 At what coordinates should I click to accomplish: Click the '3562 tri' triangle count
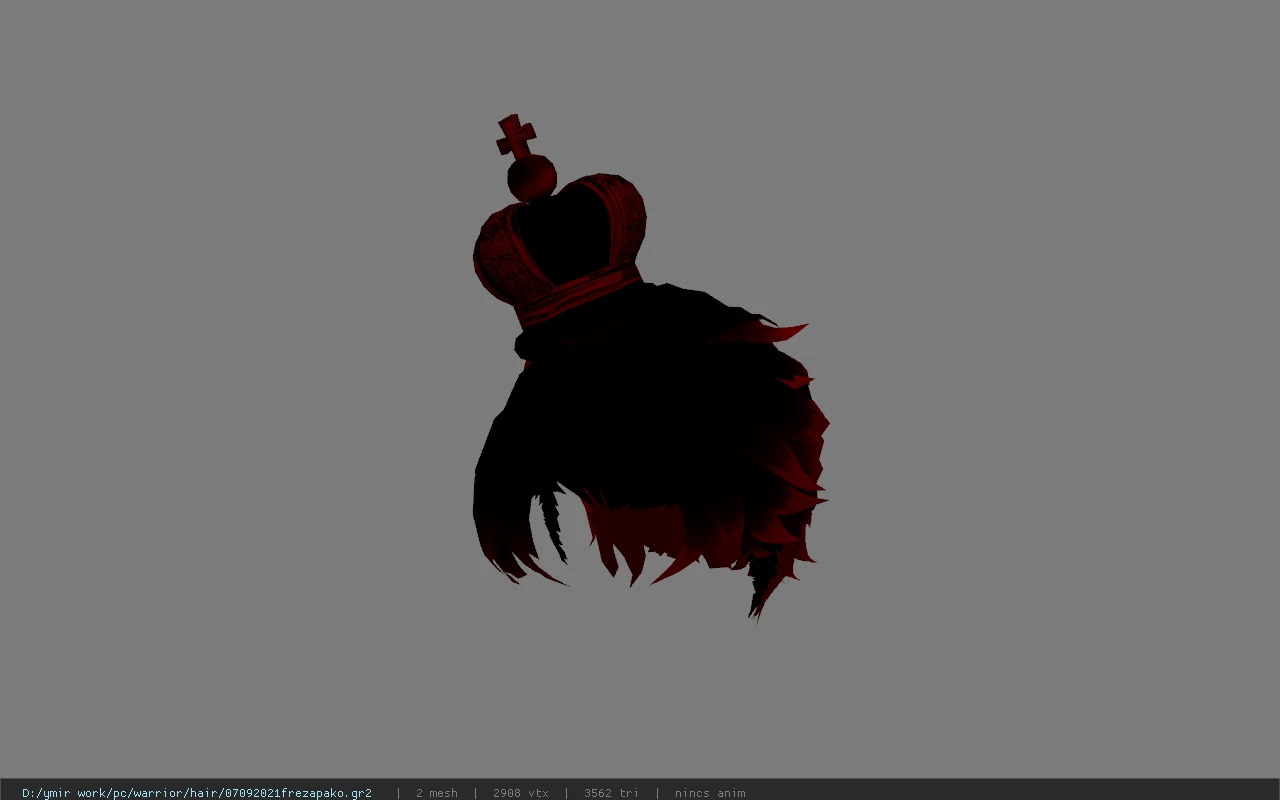(611, 793)
